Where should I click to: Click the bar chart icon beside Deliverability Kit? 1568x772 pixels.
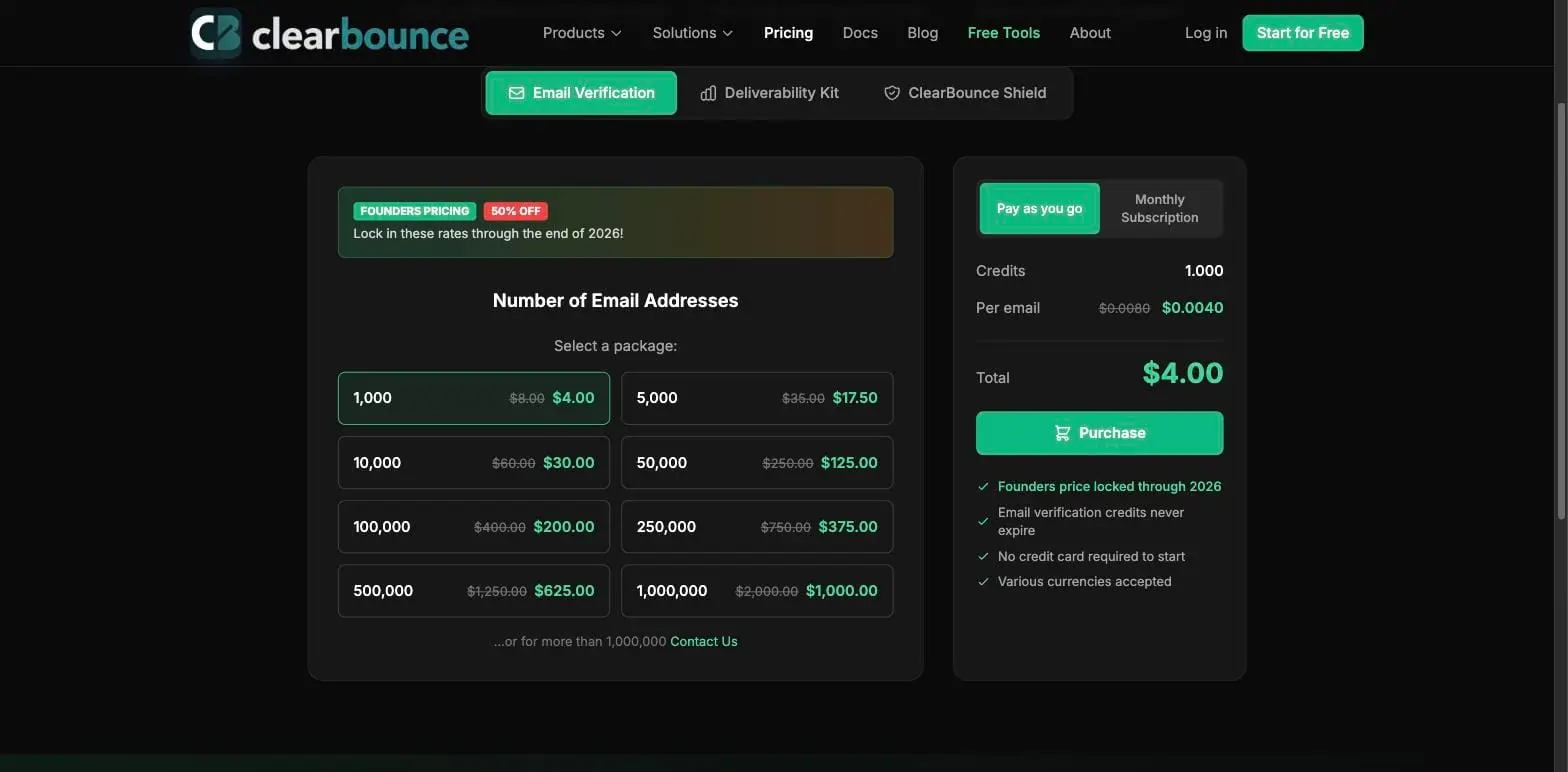click(x=708, y=93)
